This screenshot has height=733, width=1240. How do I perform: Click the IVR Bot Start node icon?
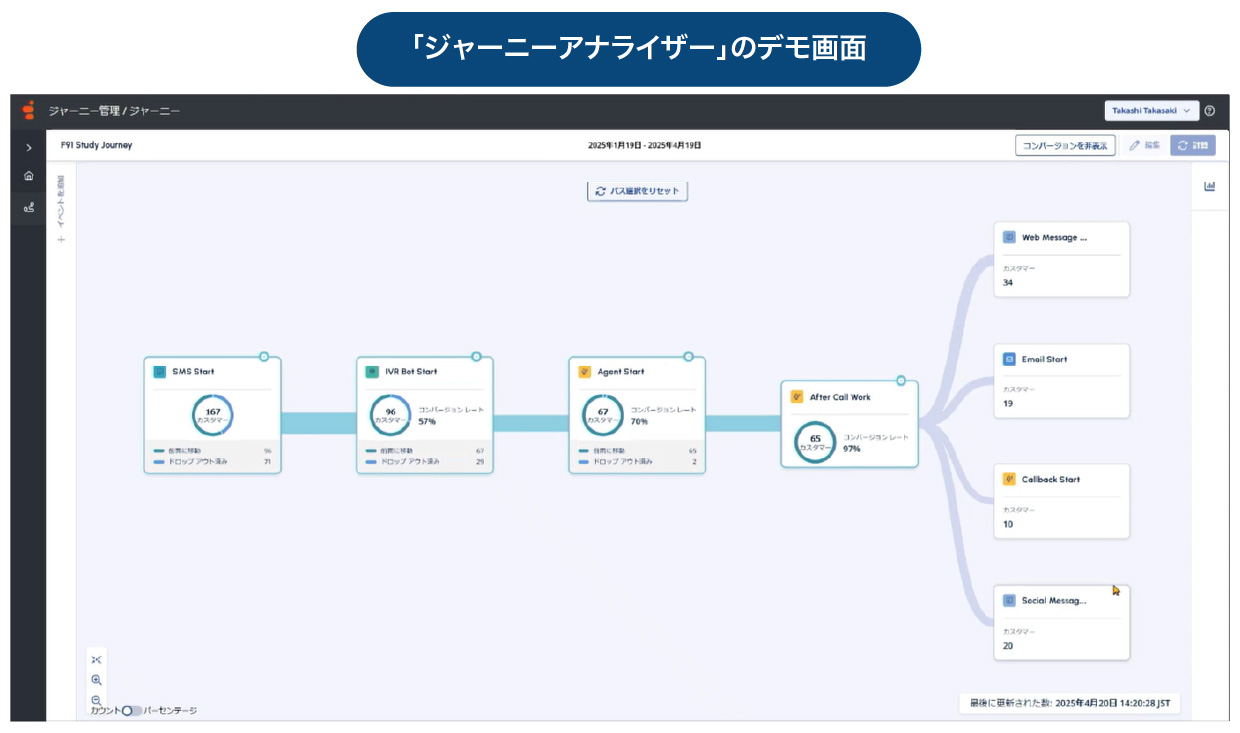click(x=372, y=372)
